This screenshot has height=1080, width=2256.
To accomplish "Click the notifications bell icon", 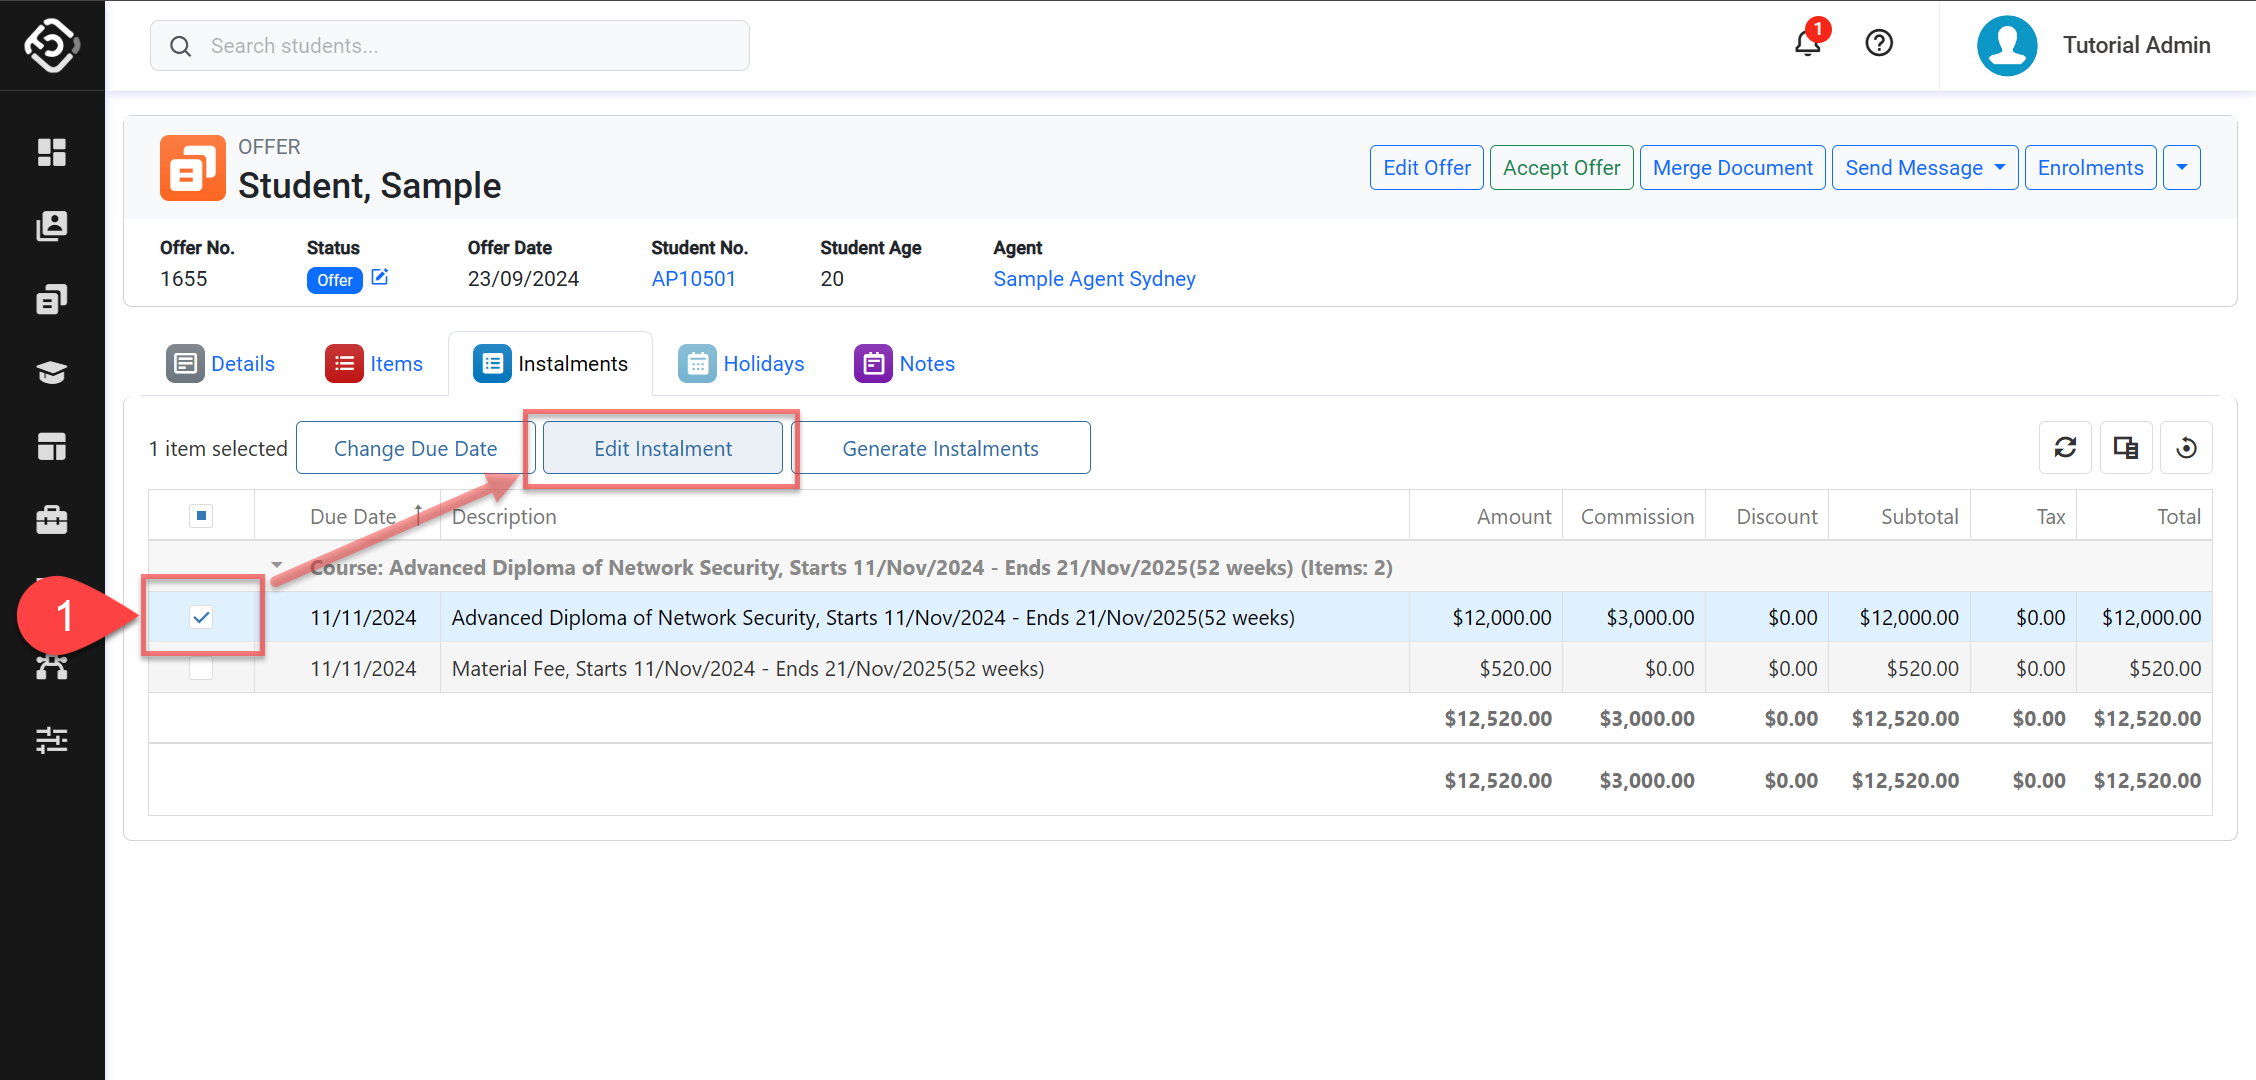I will point(1807,44).
